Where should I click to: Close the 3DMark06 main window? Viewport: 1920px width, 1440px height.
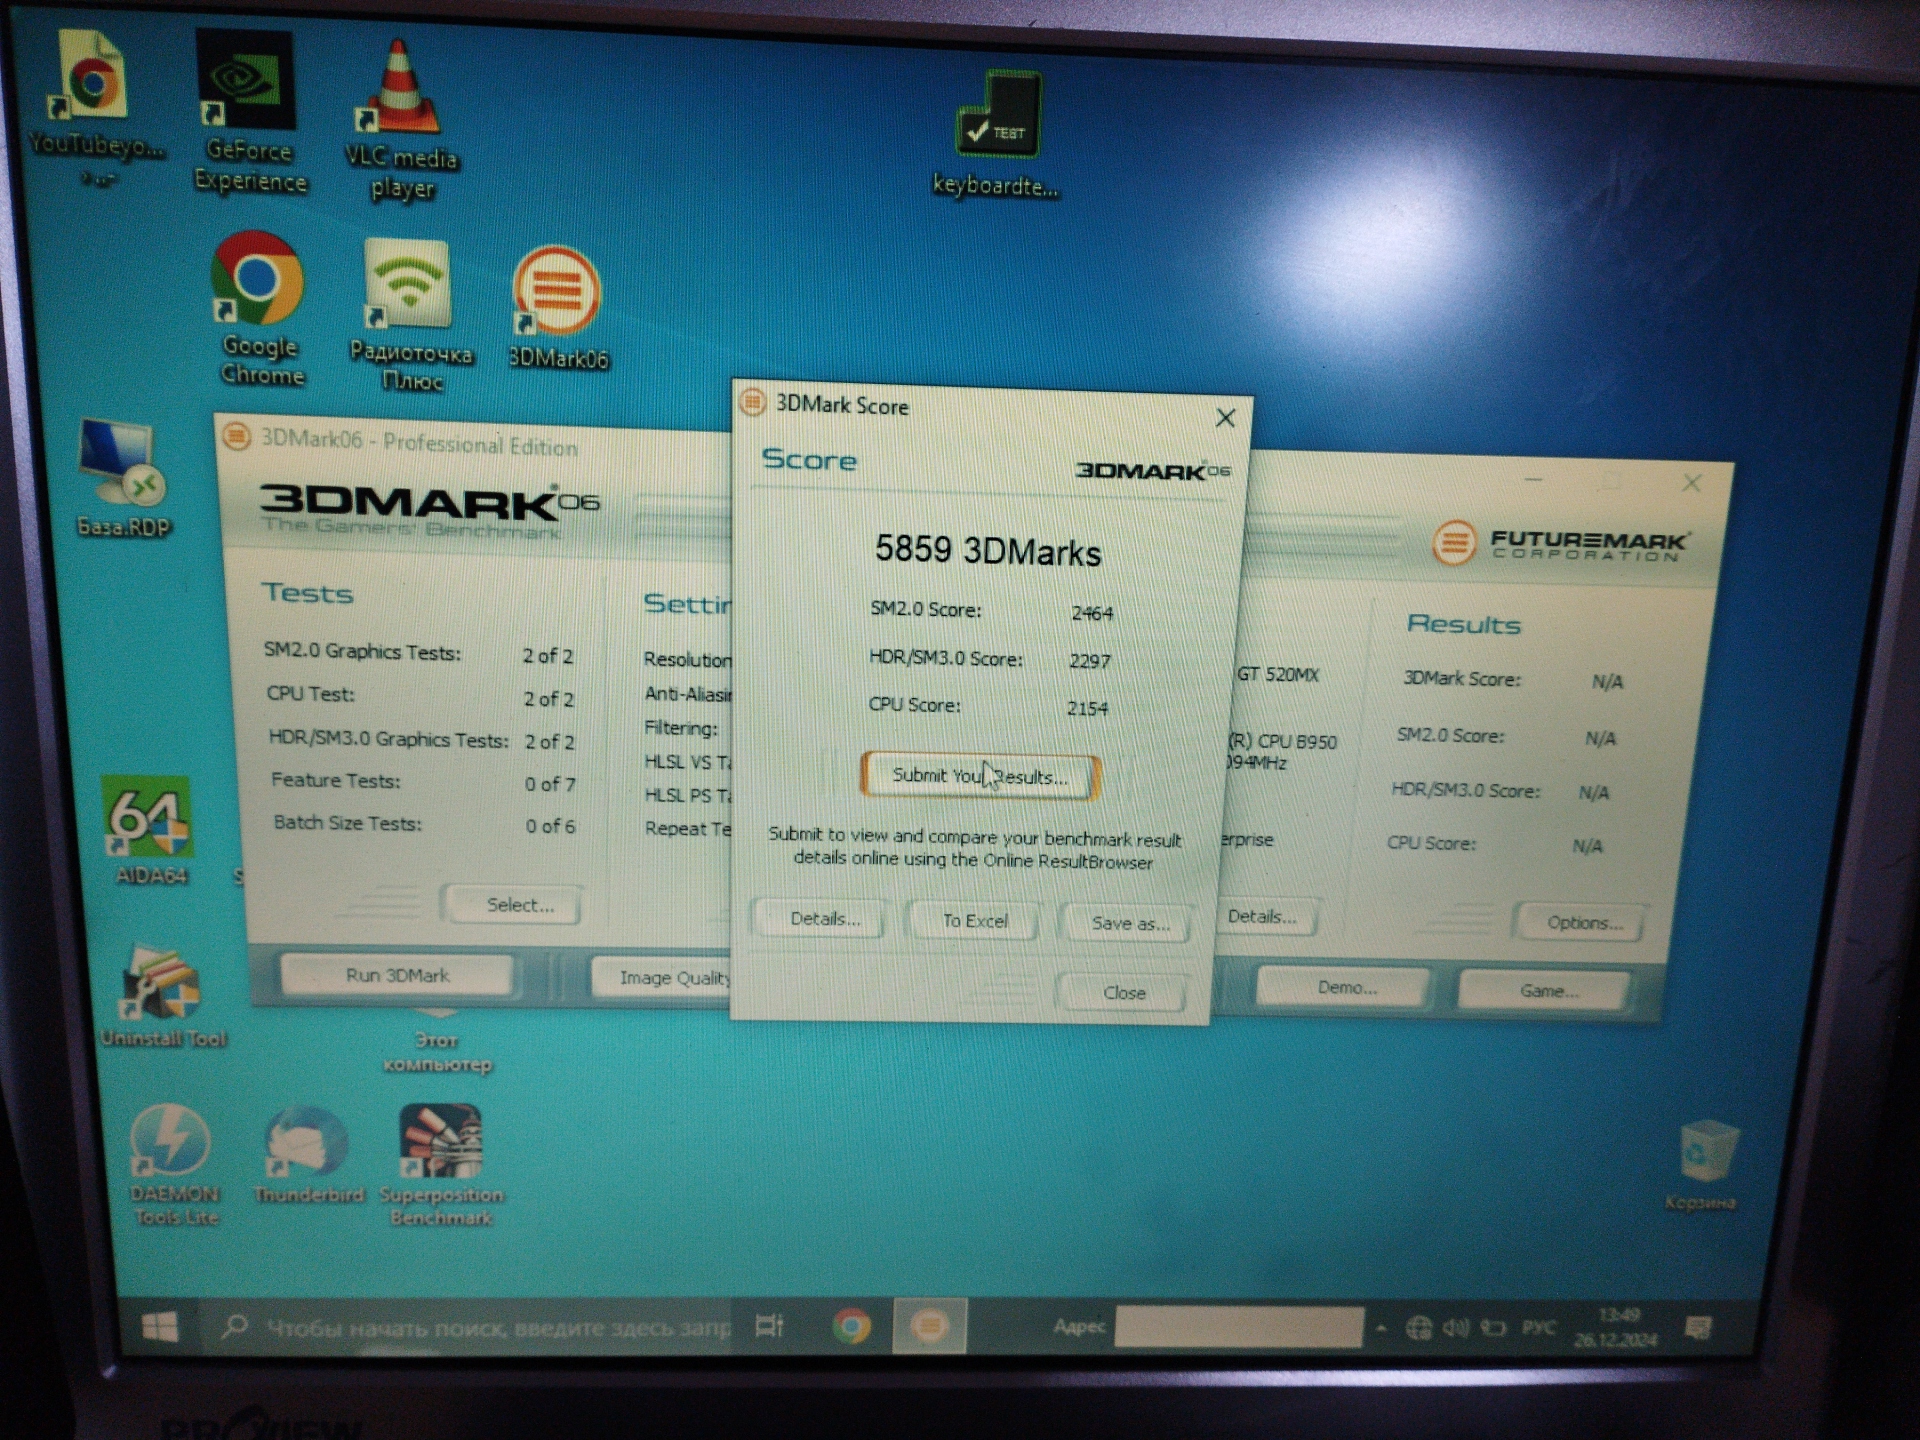tap(1691, 483)
